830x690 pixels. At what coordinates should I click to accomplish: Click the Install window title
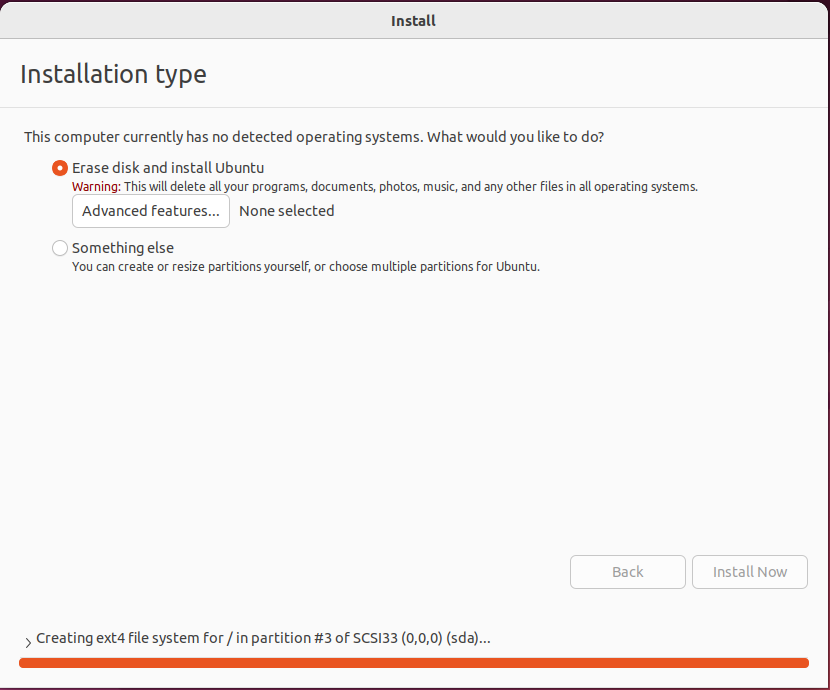coord(413,21)
